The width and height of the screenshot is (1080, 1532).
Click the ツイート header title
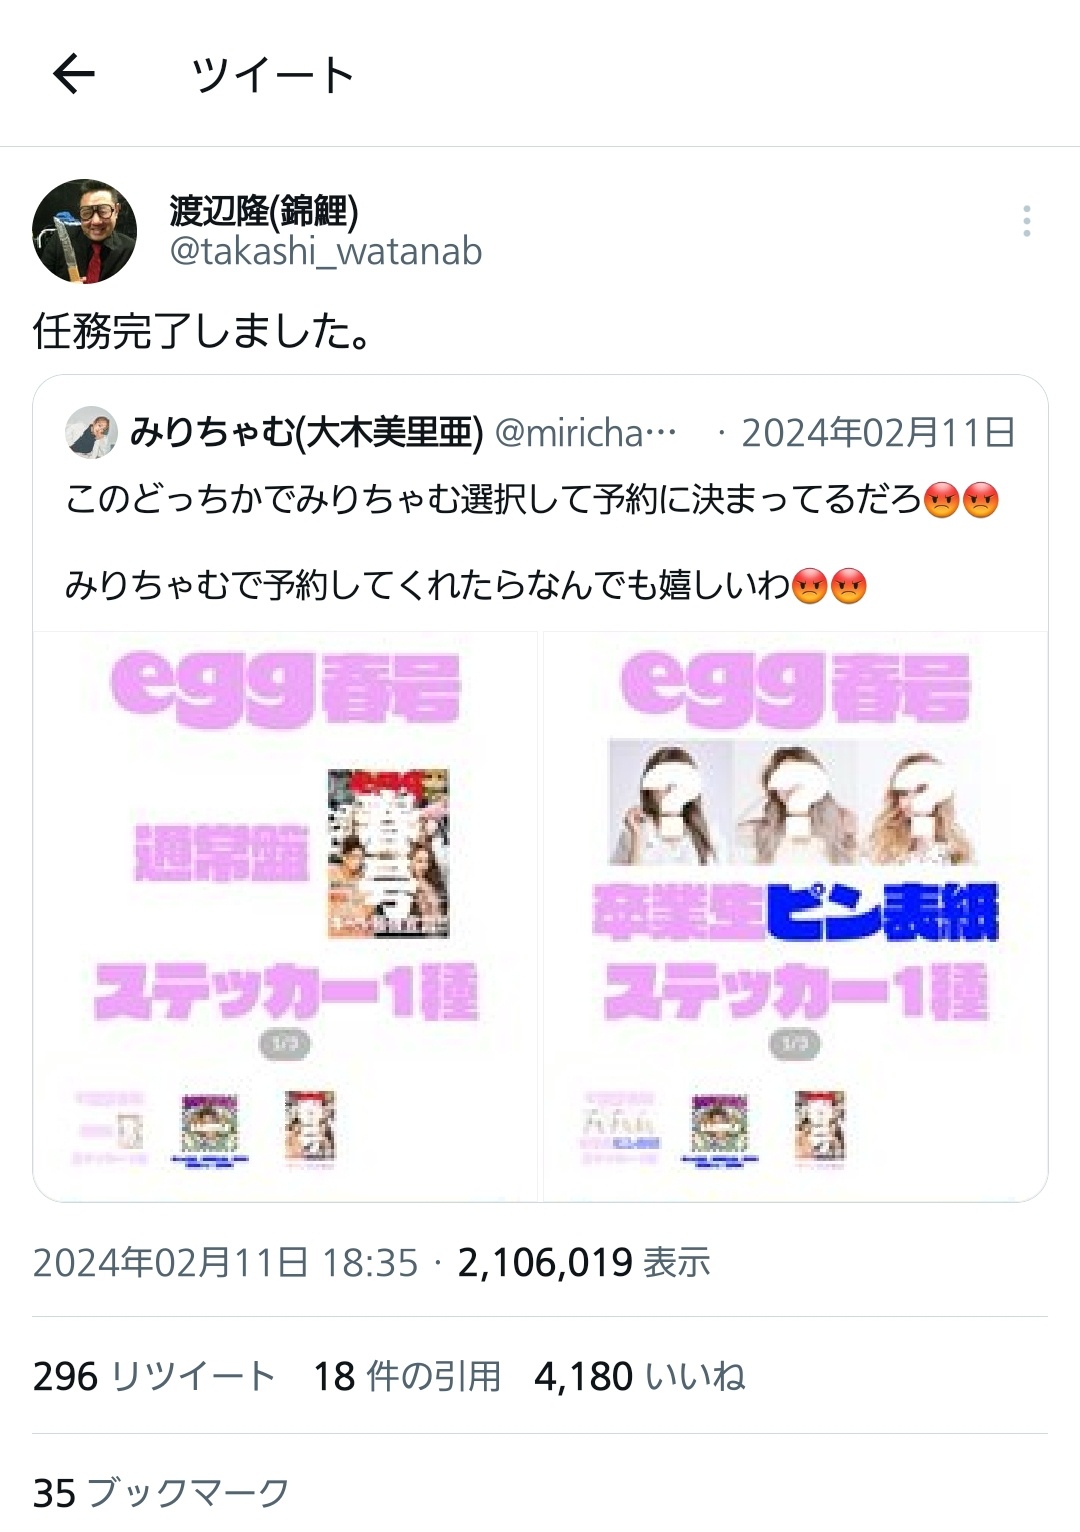point(273,74)
